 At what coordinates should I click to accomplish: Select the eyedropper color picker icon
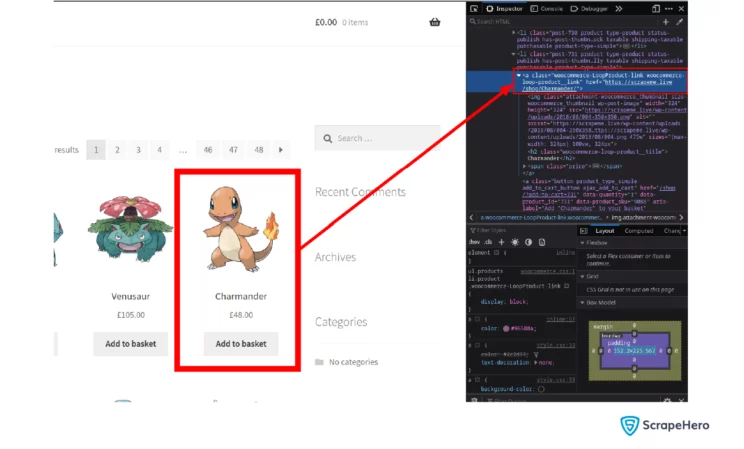point(679,22)
